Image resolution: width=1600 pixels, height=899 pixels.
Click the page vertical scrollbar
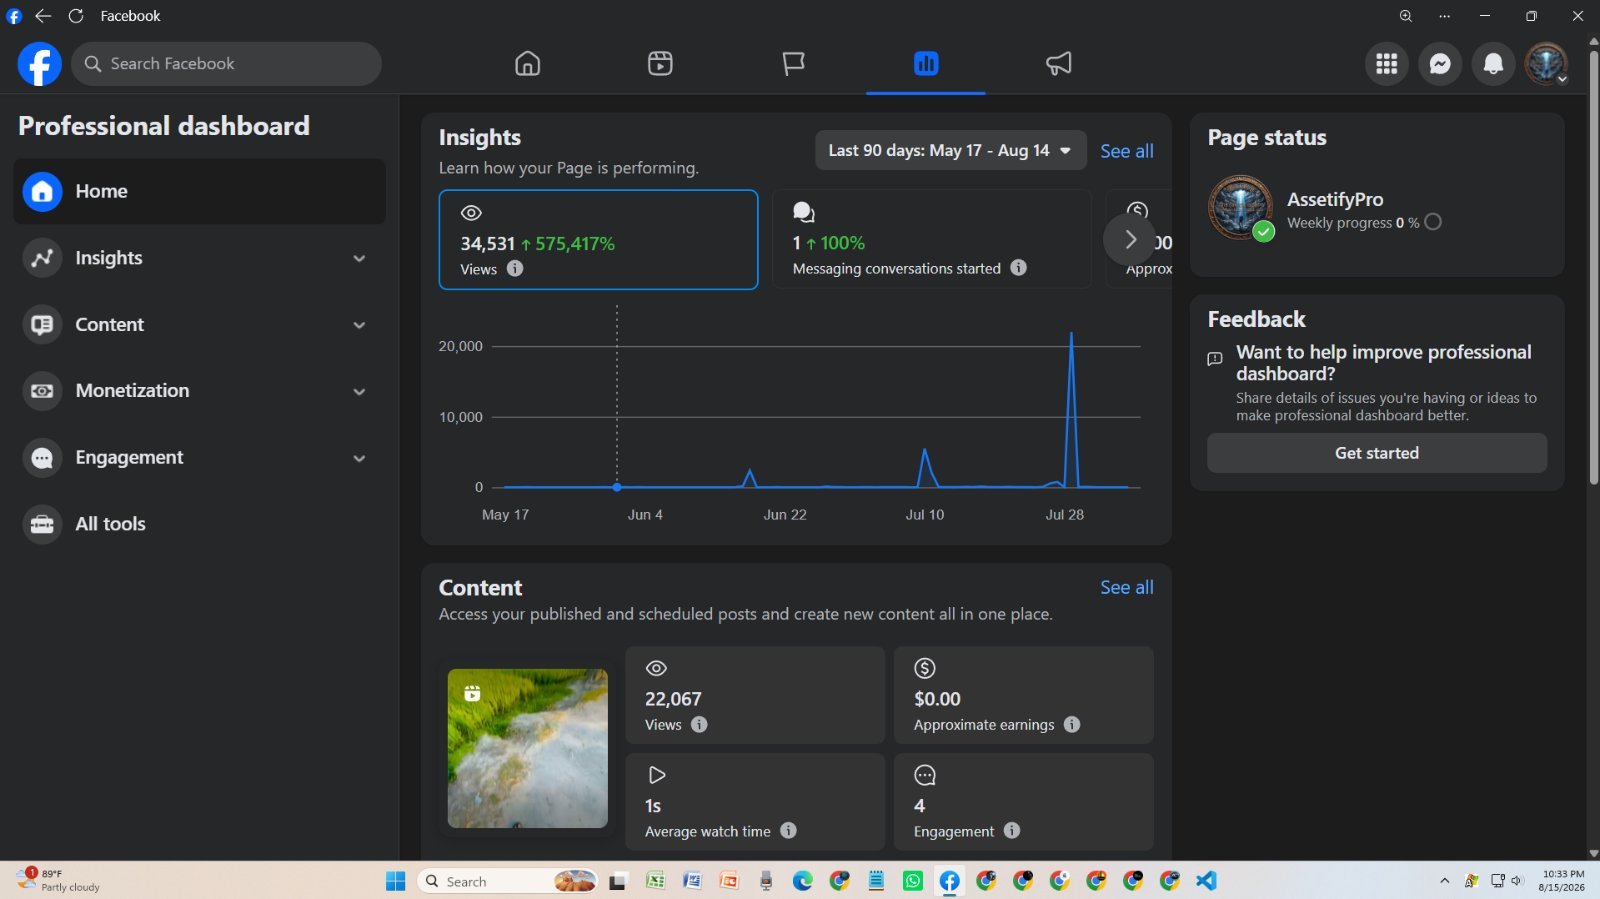[1593, 270]
